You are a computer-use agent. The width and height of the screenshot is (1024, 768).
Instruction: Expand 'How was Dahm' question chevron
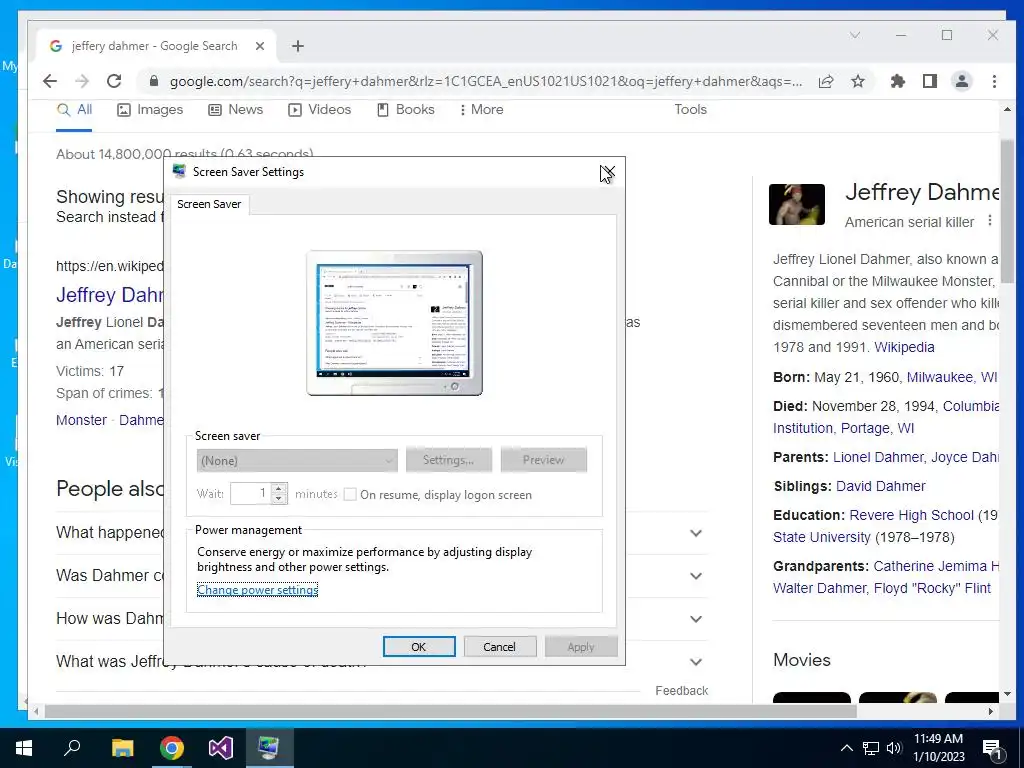coord(696,619)
